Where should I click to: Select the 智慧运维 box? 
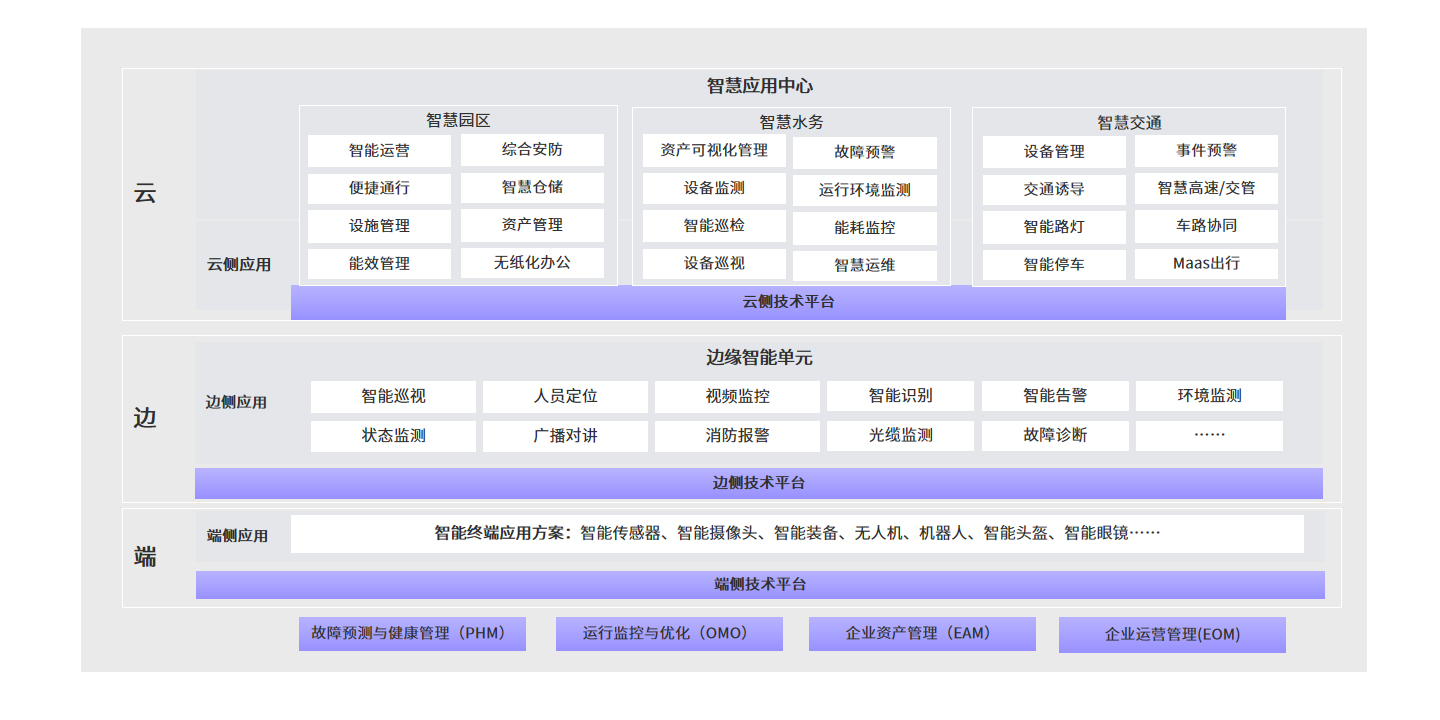coord(865,266)
